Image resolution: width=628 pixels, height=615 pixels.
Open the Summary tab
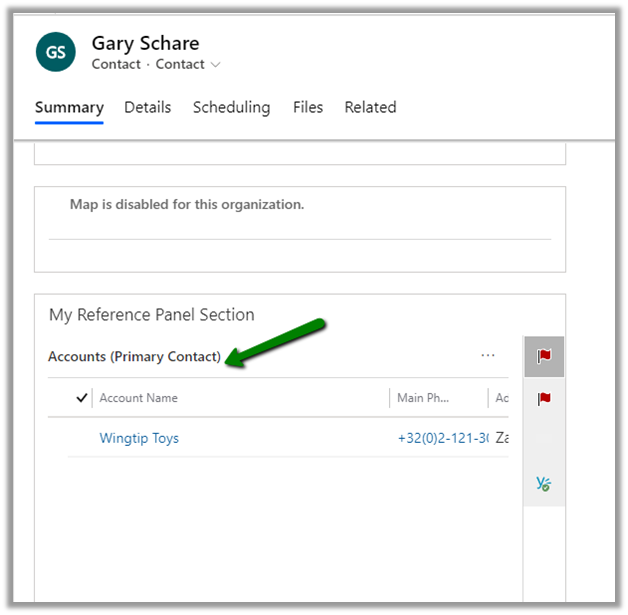[x=69, y=107]
